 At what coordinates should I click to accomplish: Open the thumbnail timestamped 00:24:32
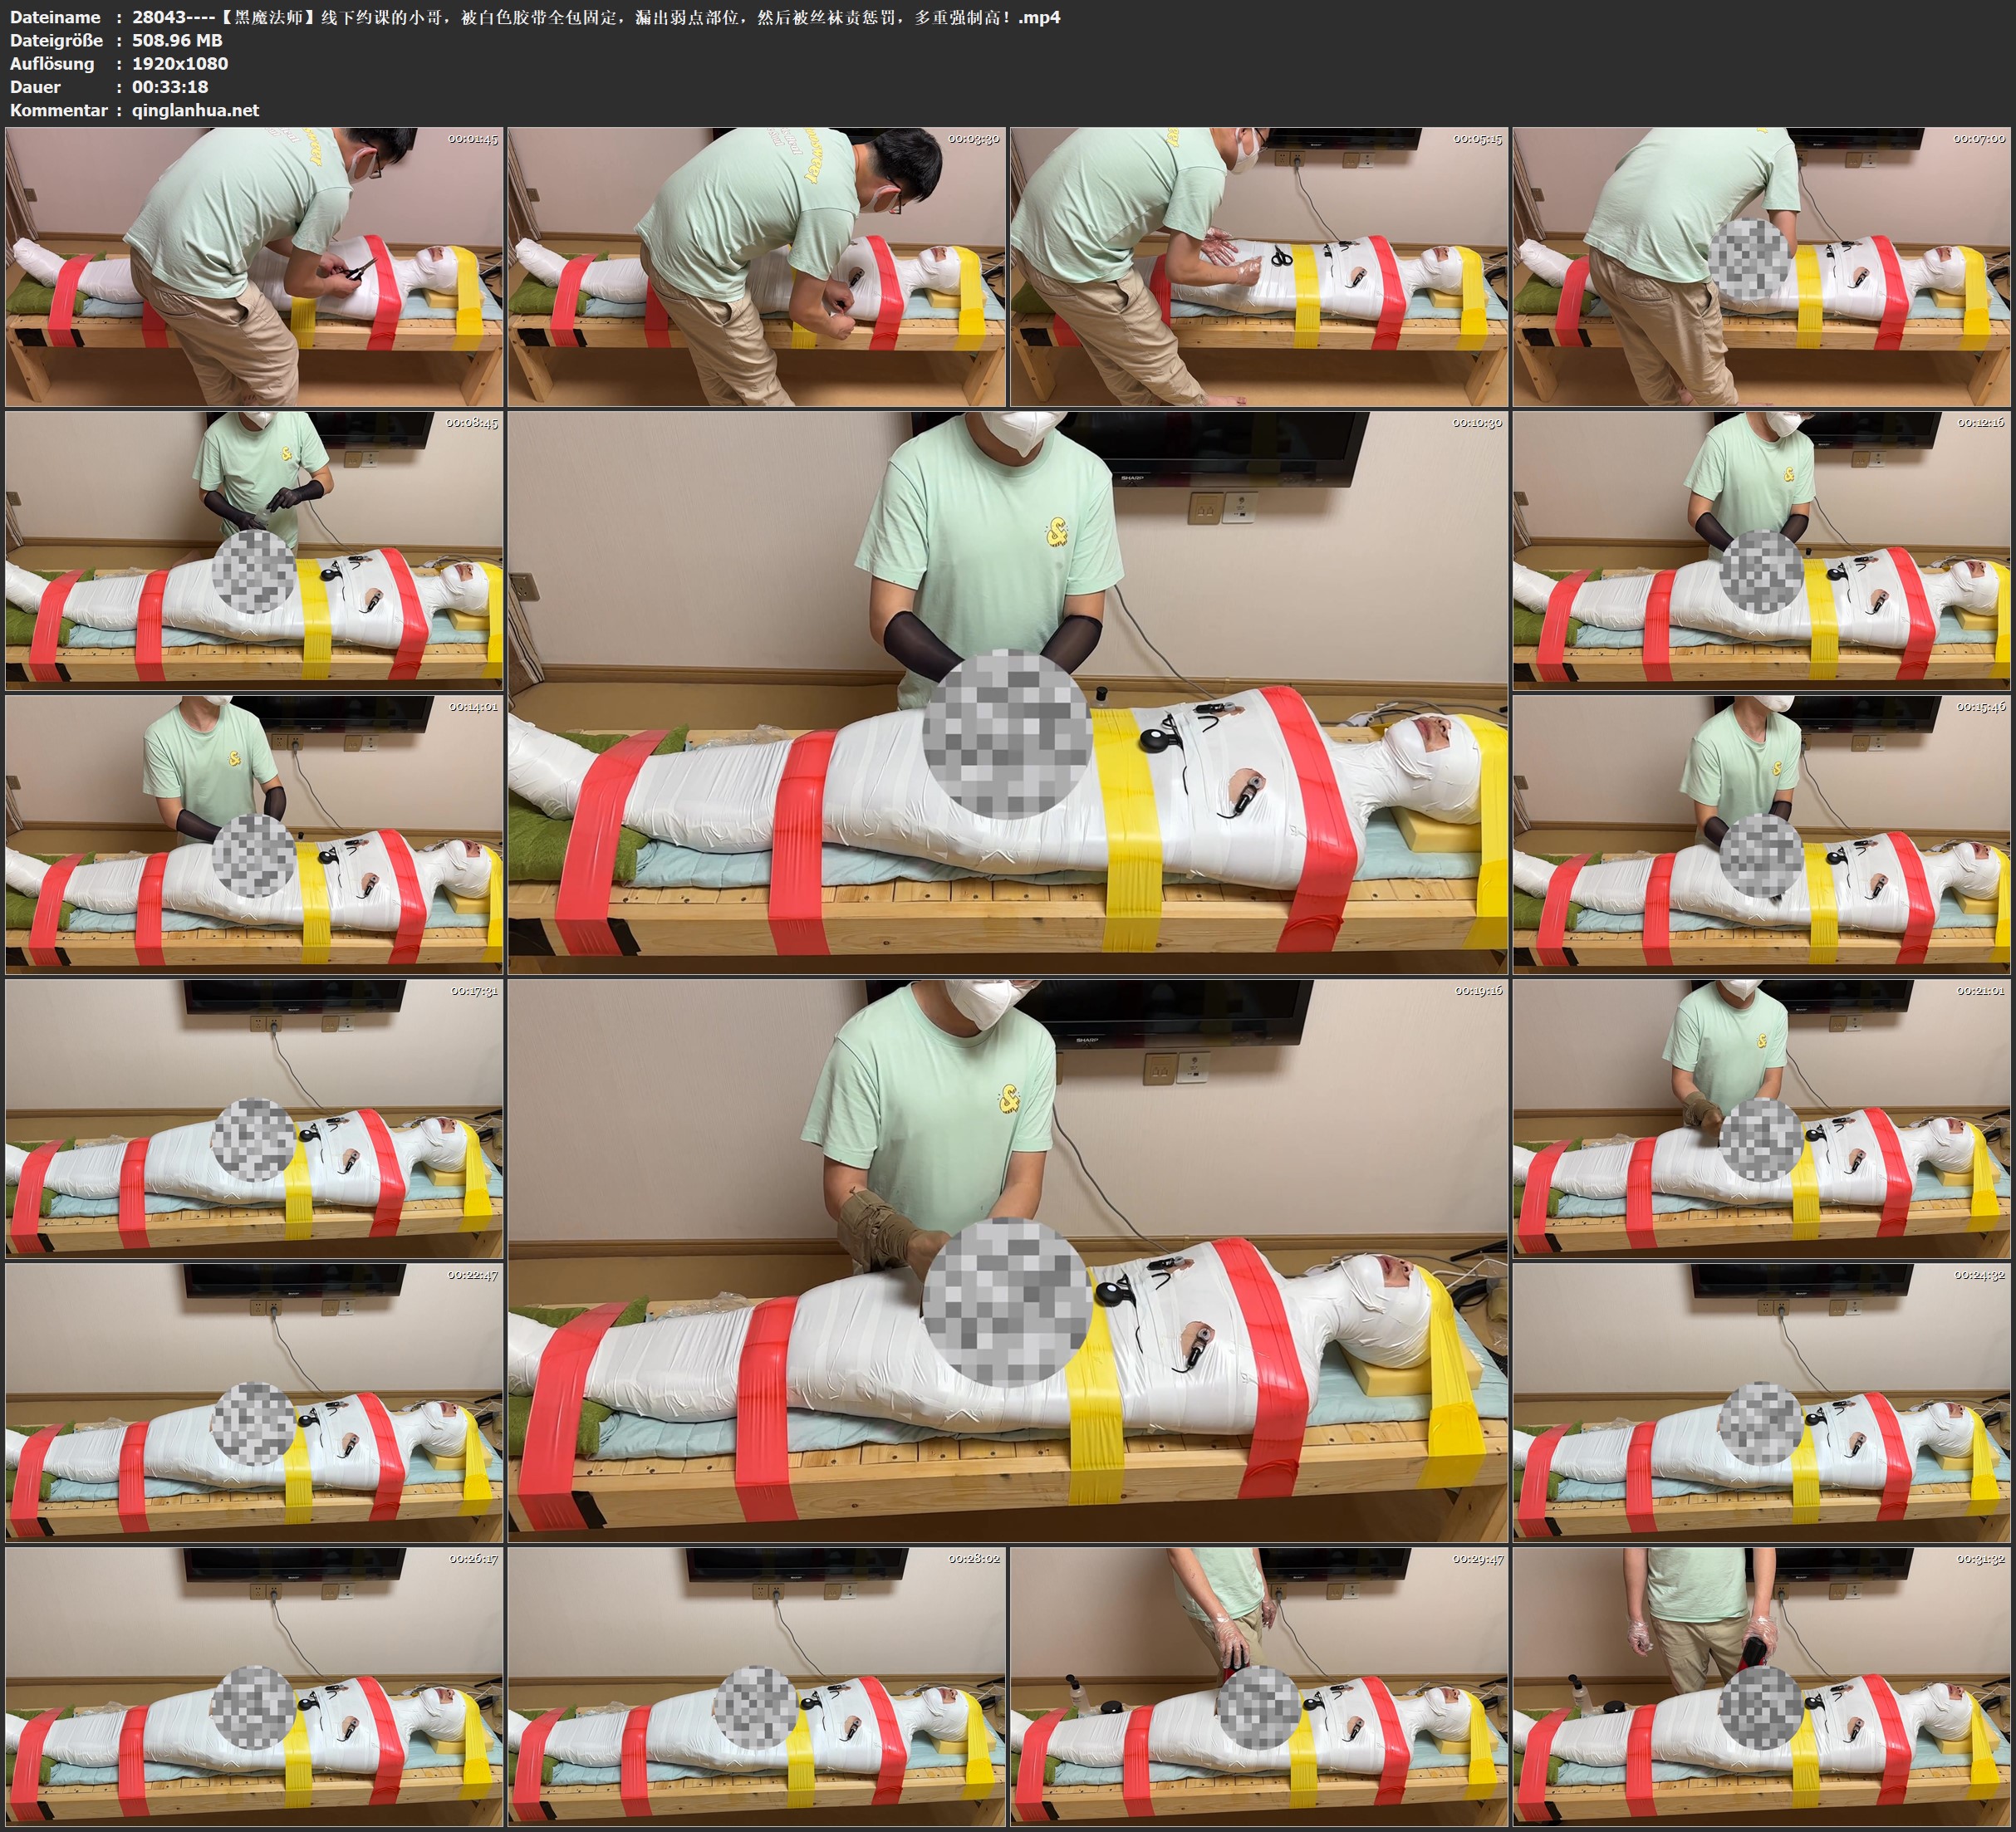1761,1402
